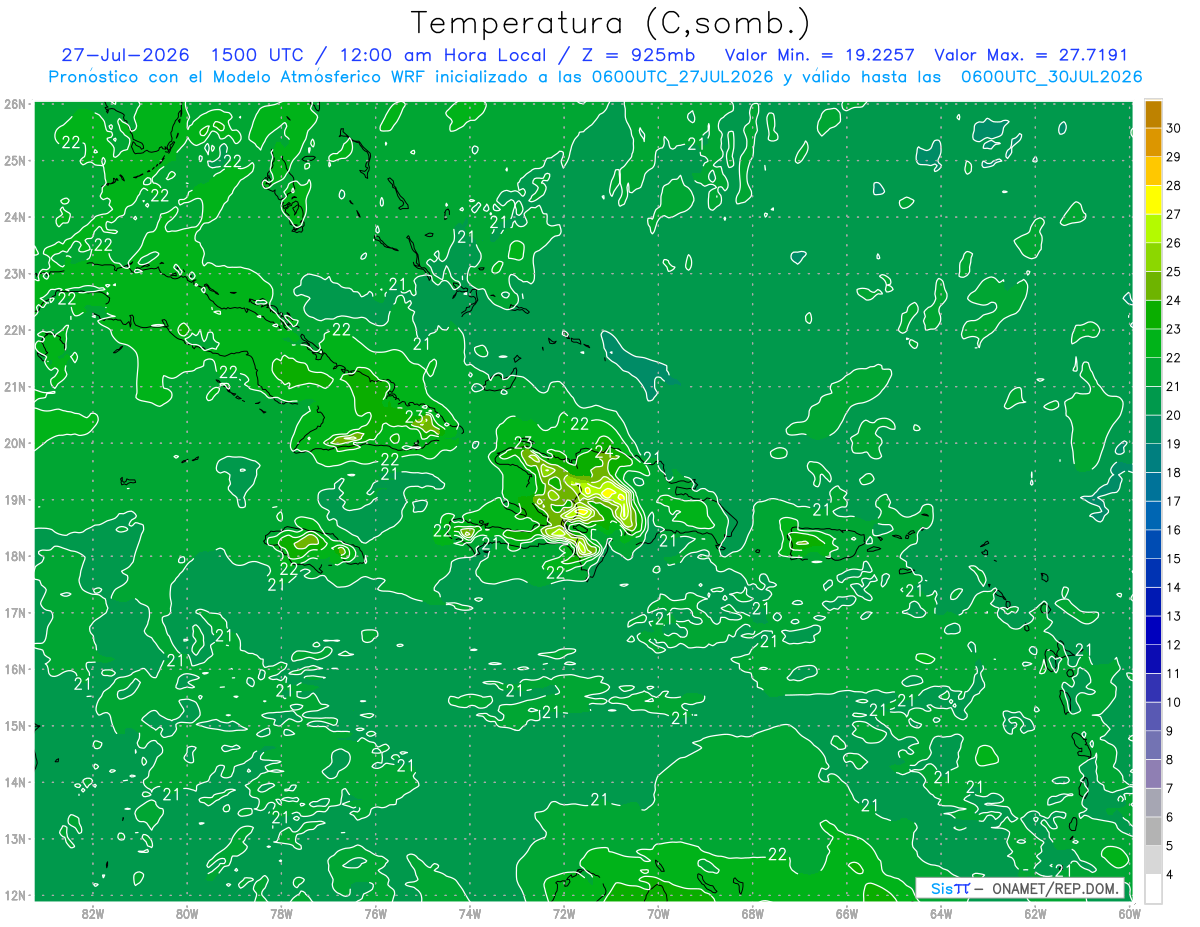Click the 'Valor Min. = 19.2257' readout
This screenshot has width=1200, height=927.
pos(820,55)
